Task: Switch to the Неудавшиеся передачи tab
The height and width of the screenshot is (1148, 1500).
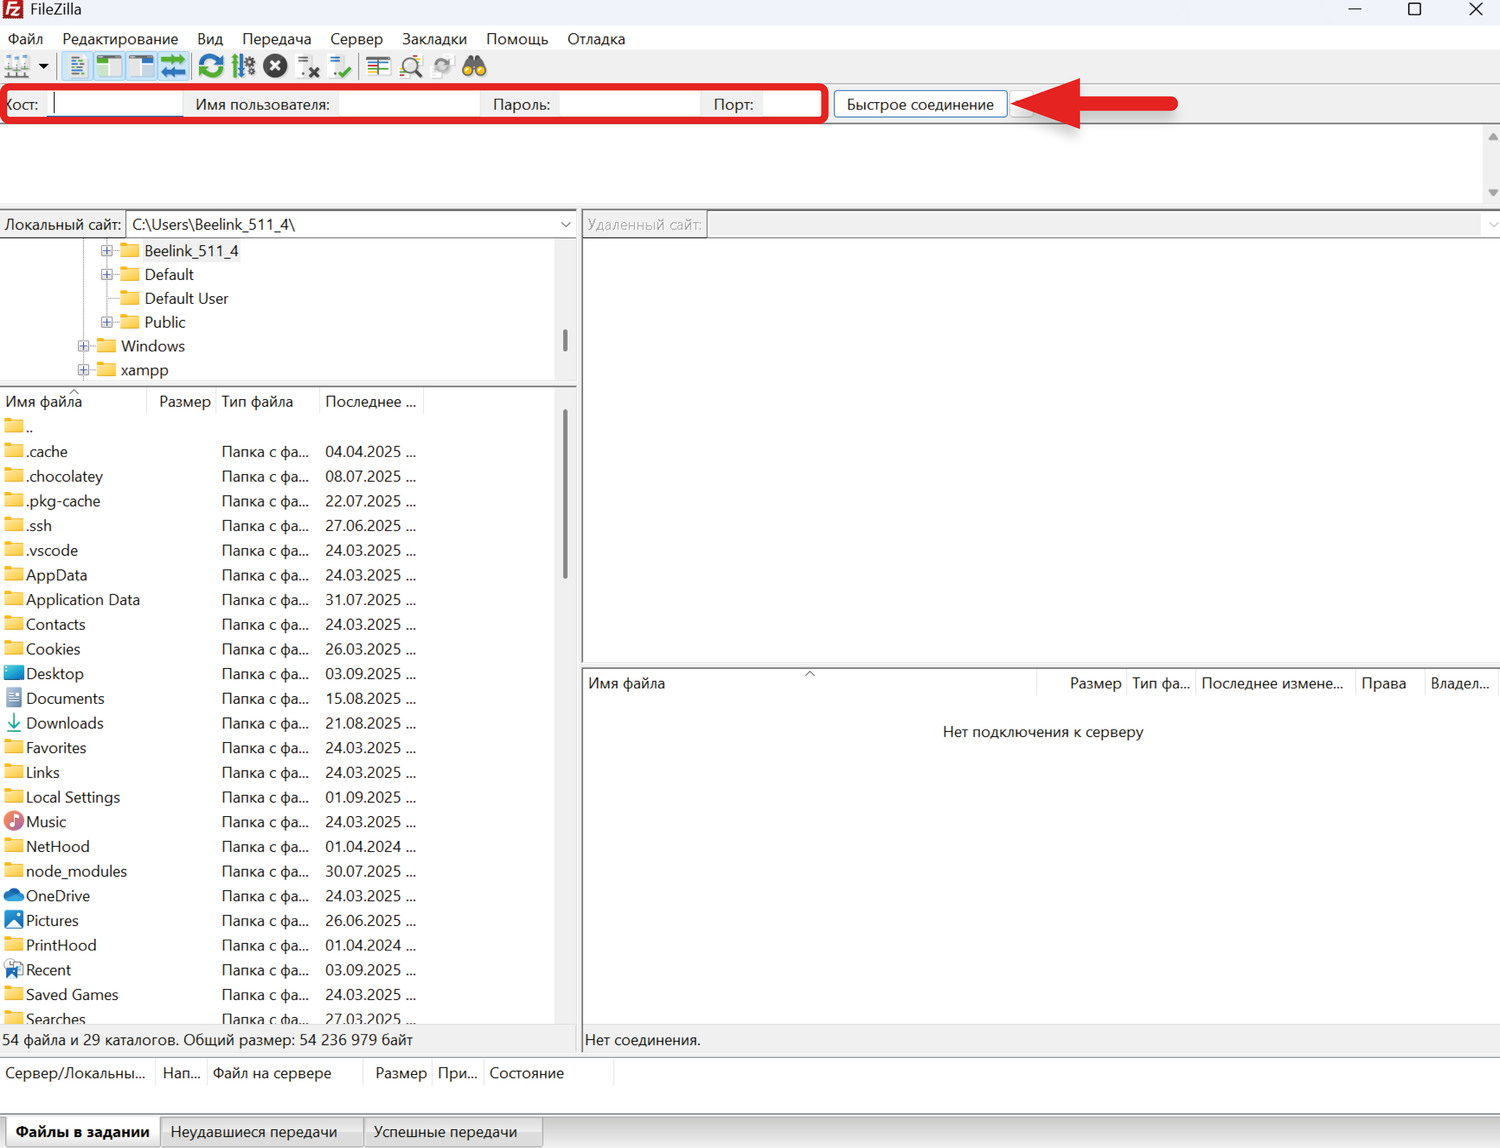Action: (x=253, y=1132)
